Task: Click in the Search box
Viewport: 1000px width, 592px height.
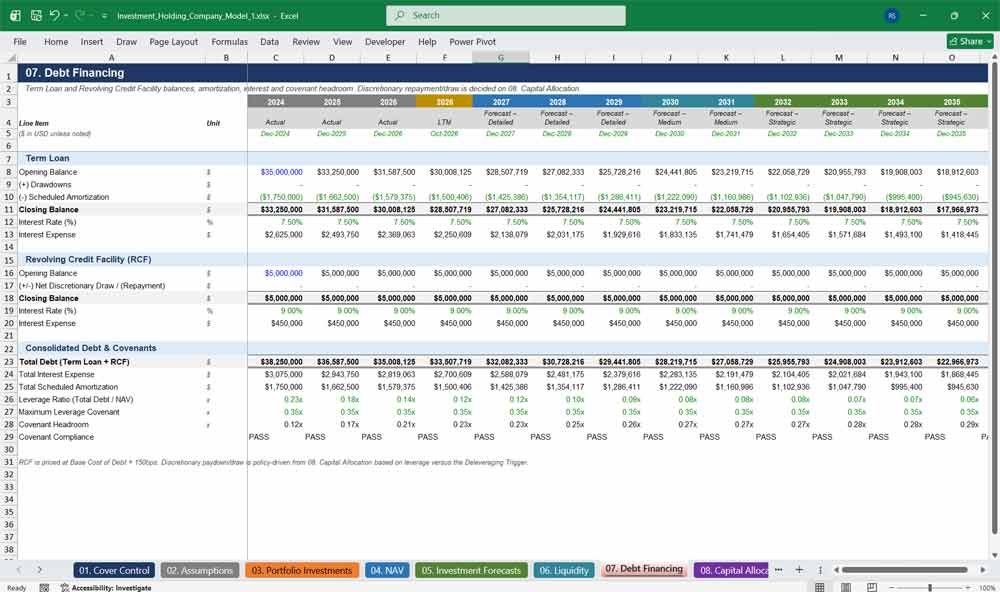Action: [x=506, y=15]
